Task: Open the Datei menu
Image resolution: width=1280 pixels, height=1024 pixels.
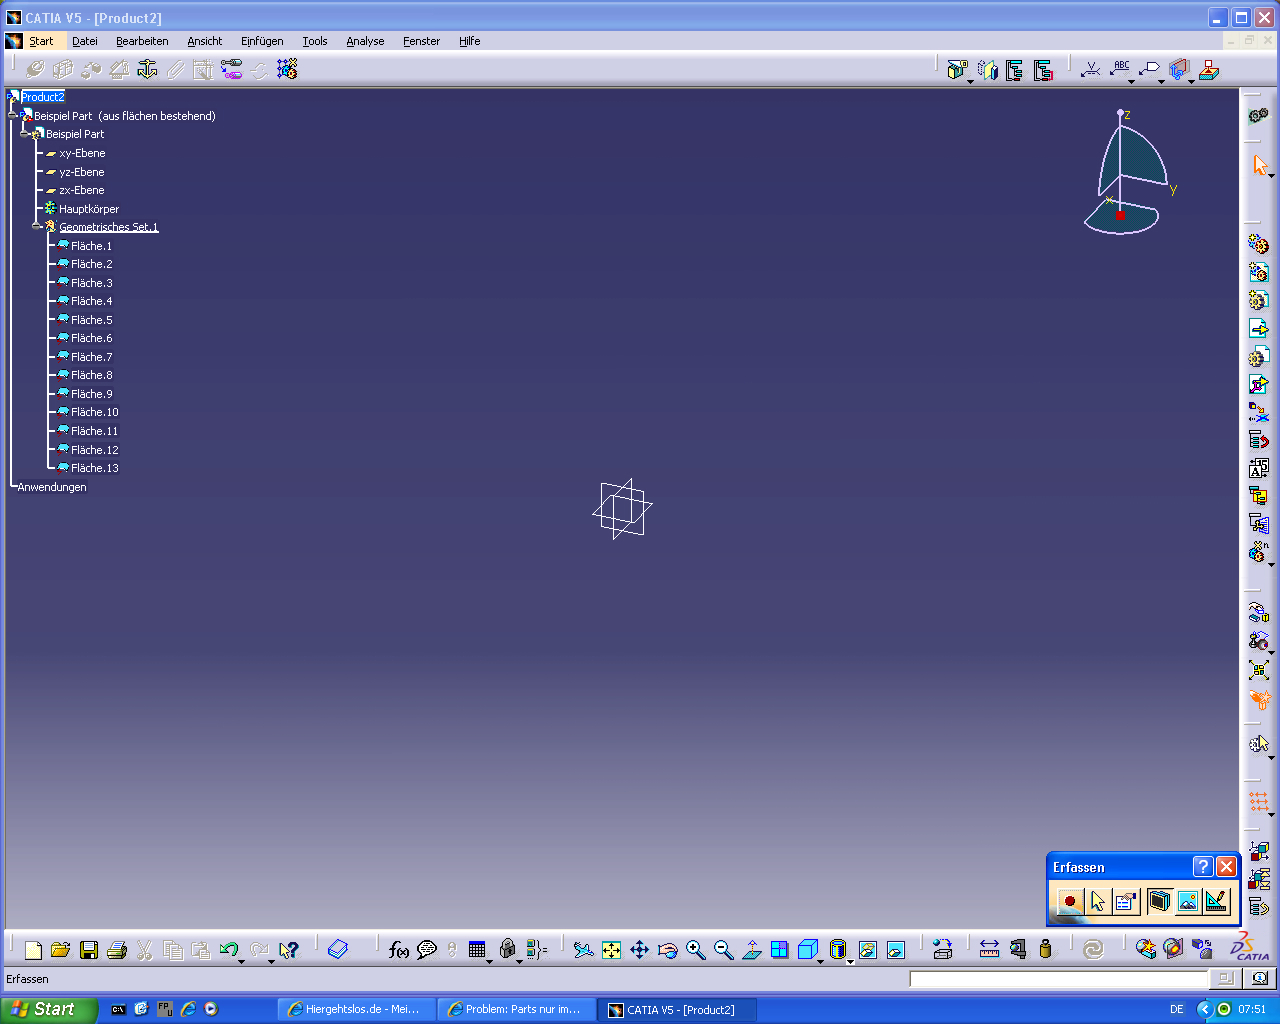Action: pyautogui.click(x=85, y=41)
